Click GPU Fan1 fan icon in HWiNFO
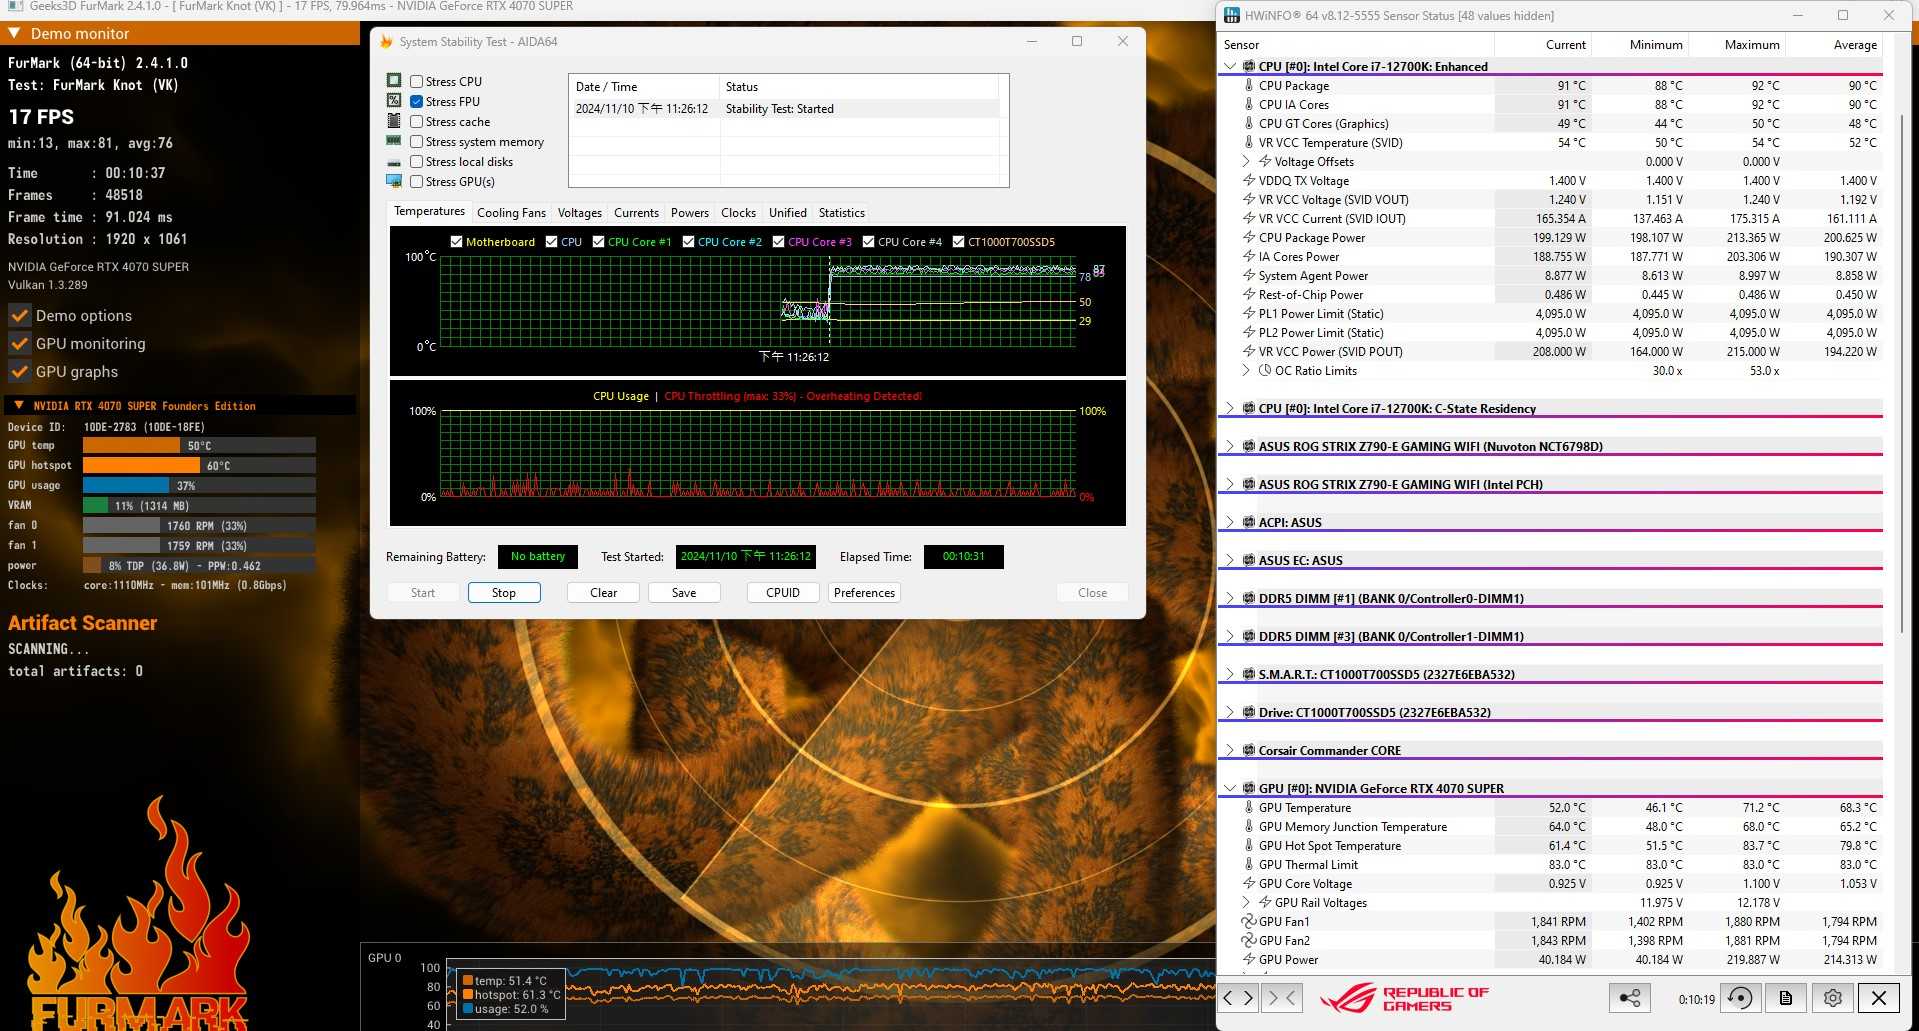This screenshot has height=1031, width=1919. 1248,921
